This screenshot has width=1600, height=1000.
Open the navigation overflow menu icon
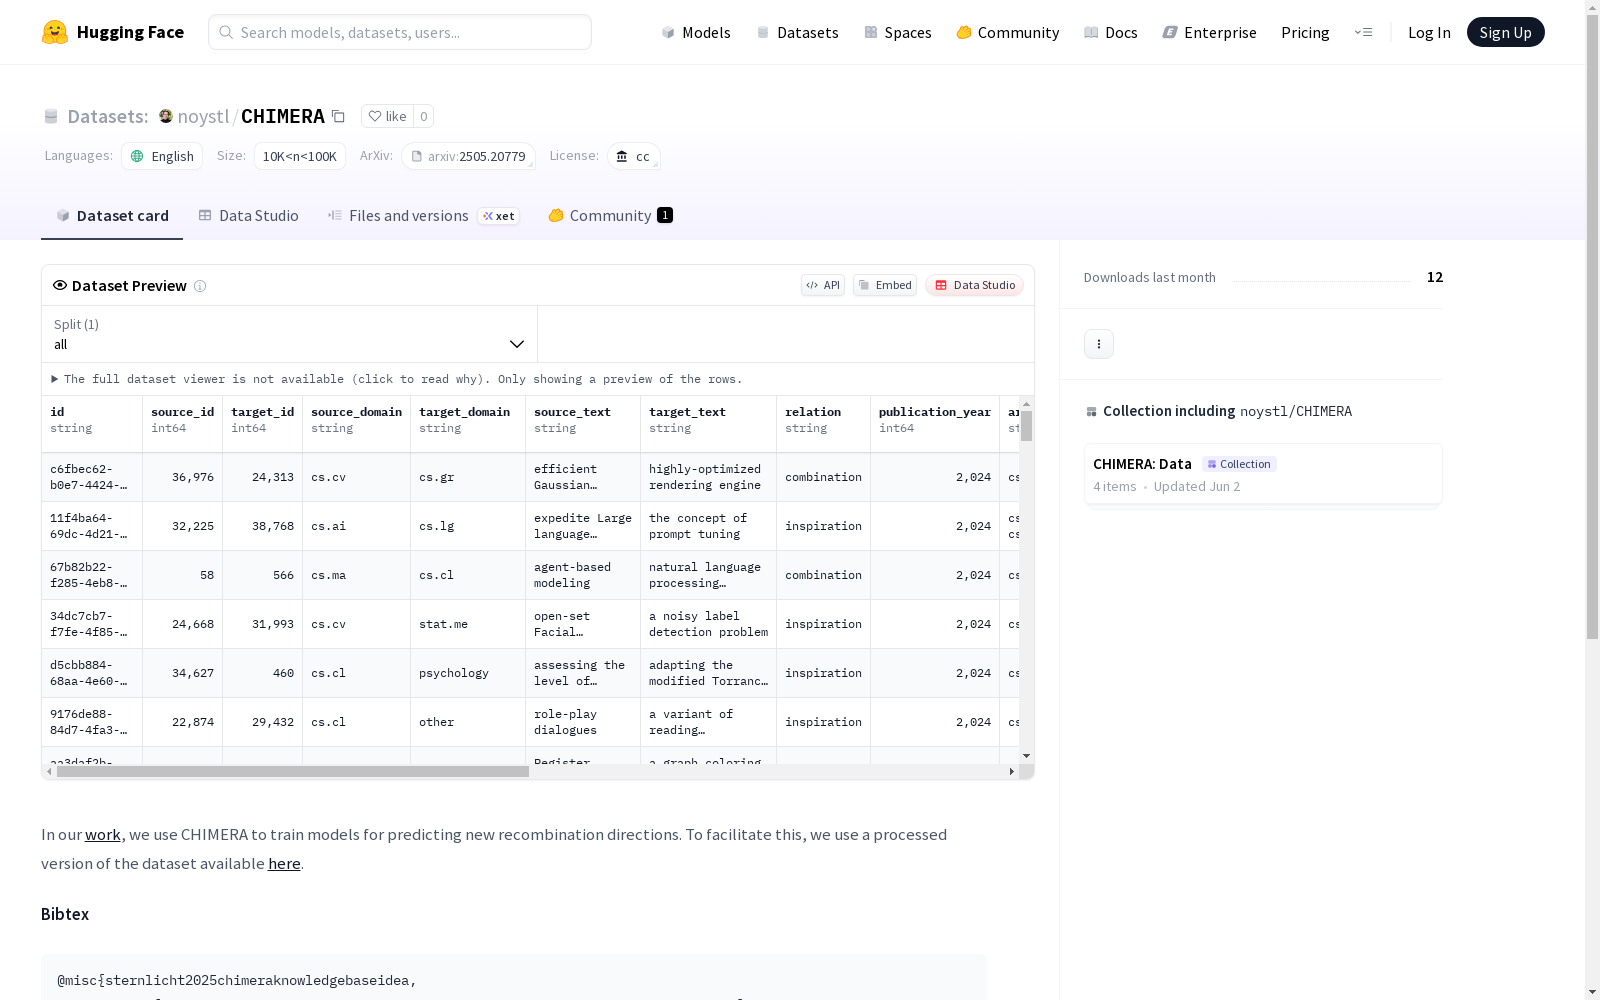coord(1363,32)
